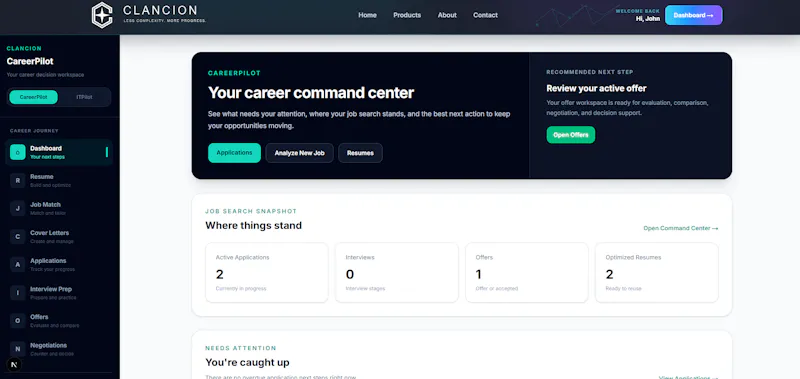The width and height of the screenshot is (800, 379).
Task: Click 'CAREER JOURNEY' sidebar section label
Action: click(34, 131)
